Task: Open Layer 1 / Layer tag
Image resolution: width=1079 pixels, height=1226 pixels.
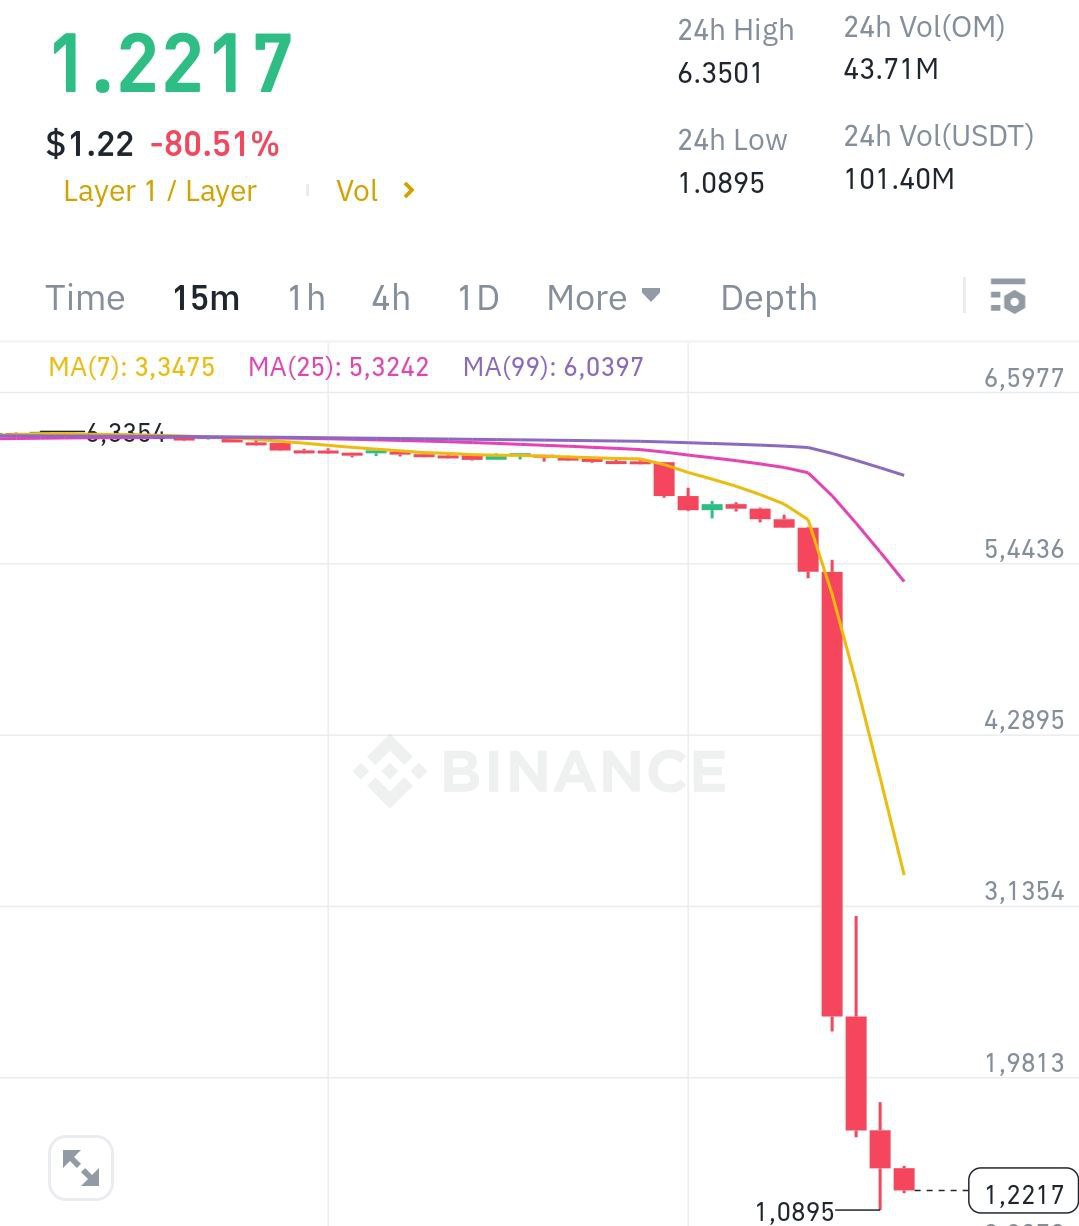Action: (160, 191)
